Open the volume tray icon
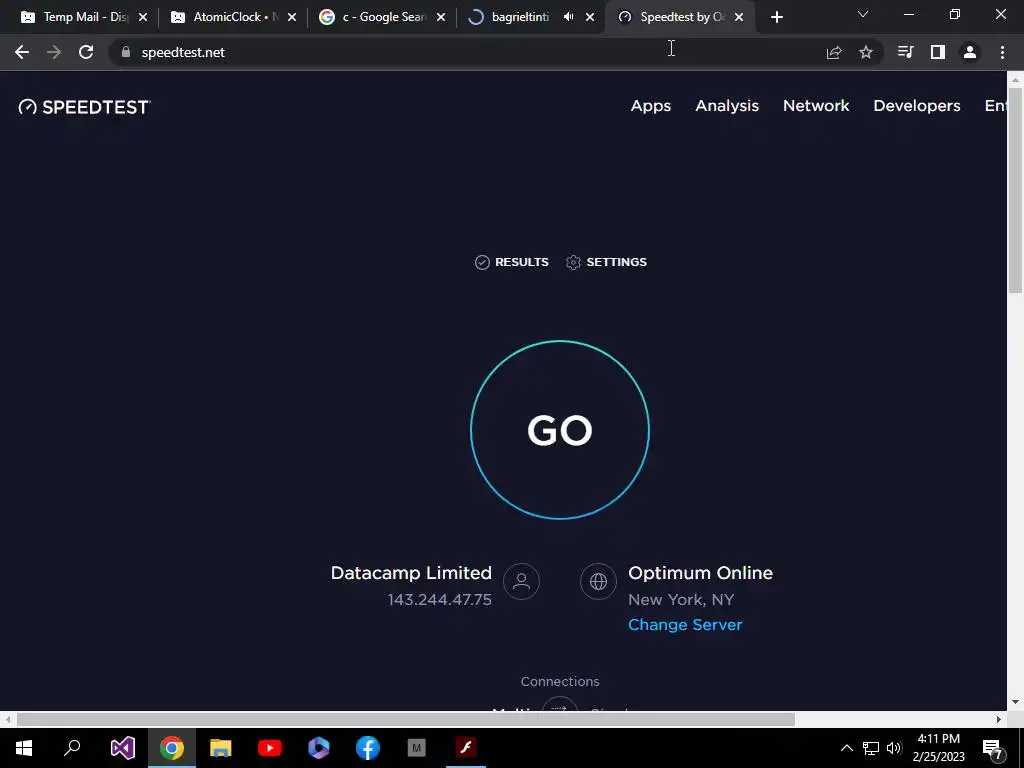Viewport: 1024px width, 768px height. [894, 748]
